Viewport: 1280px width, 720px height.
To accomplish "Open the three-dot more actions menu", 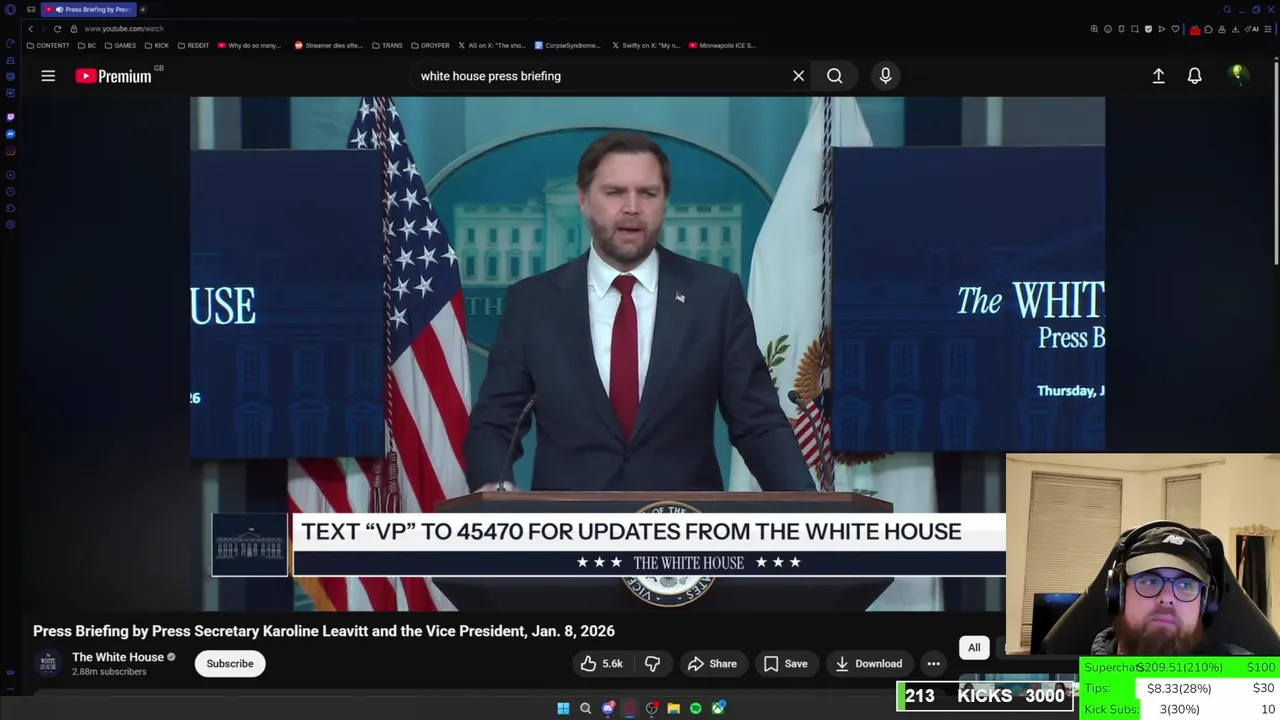I will click(933, 663).
